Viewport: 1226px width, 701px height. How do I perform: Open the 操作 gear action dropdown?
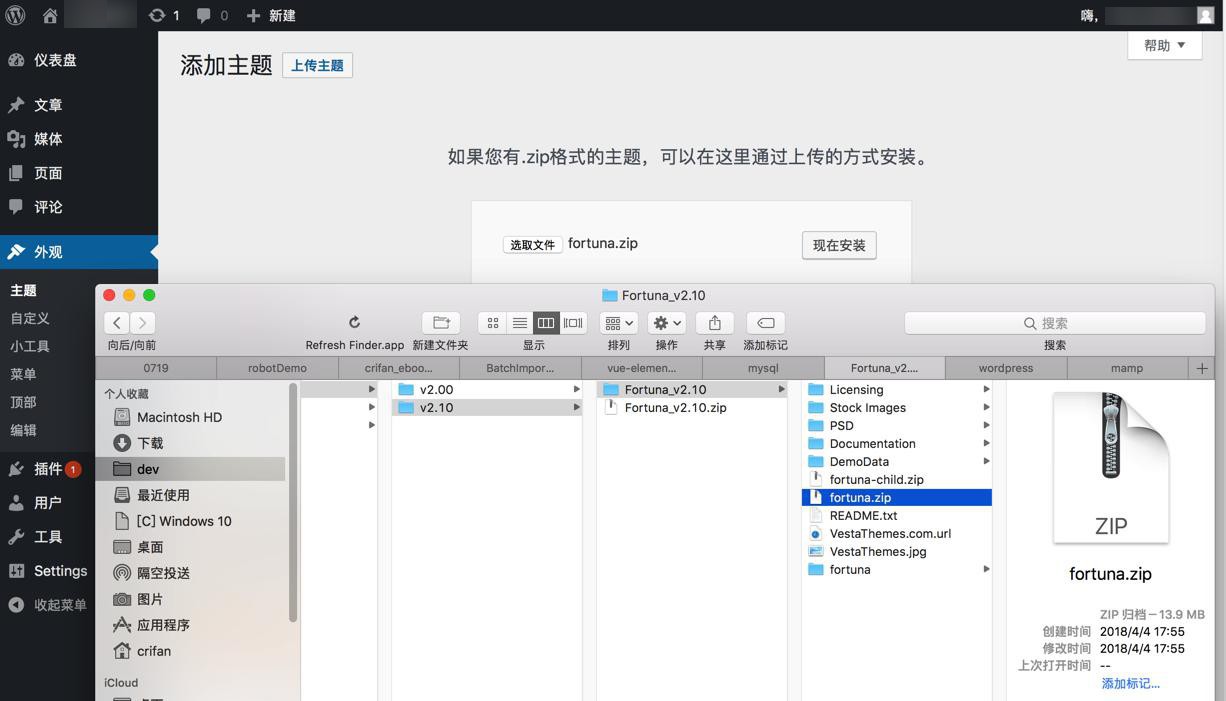point(666,323)
